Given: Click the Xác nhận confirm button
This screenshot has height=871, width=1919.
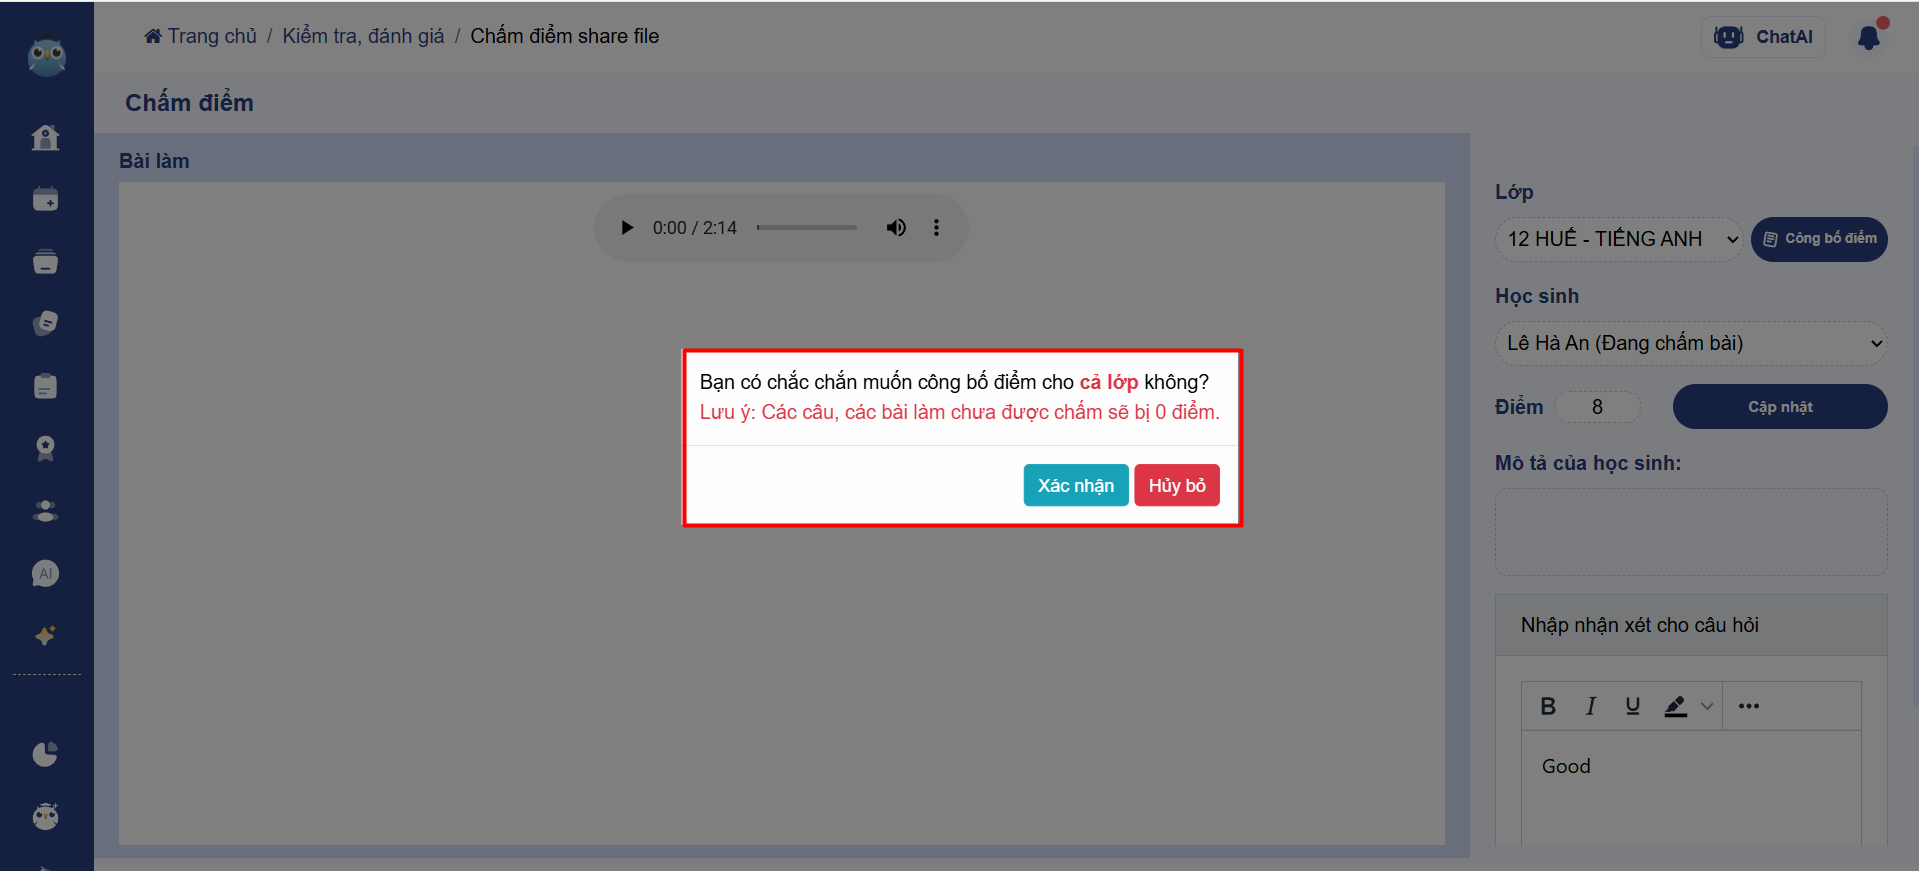Looking at the screenshot, I should (1075, 485).
